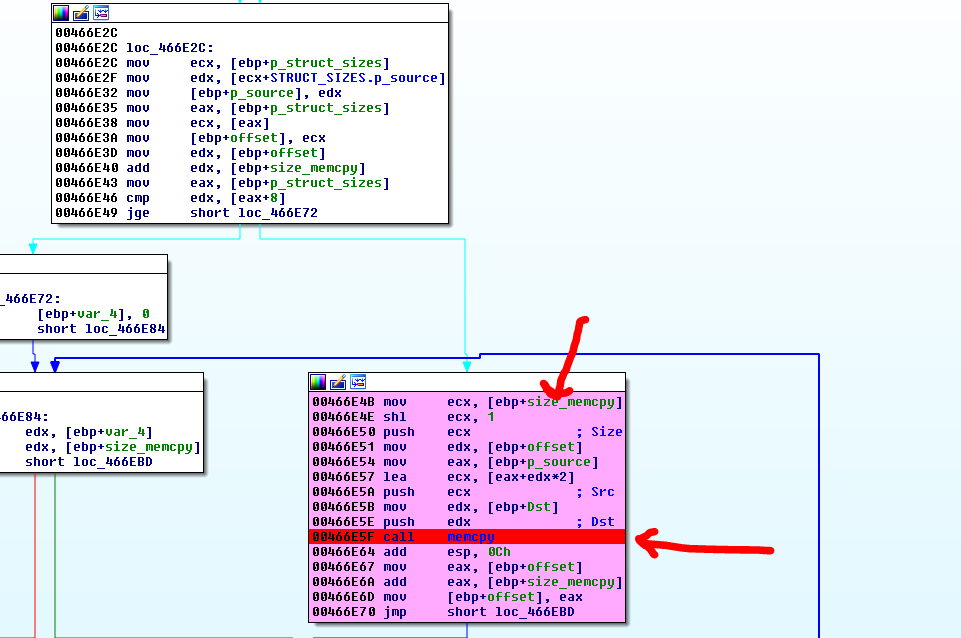
Task: Select the highlighted memcpy call target
Action: coord(470,537)
